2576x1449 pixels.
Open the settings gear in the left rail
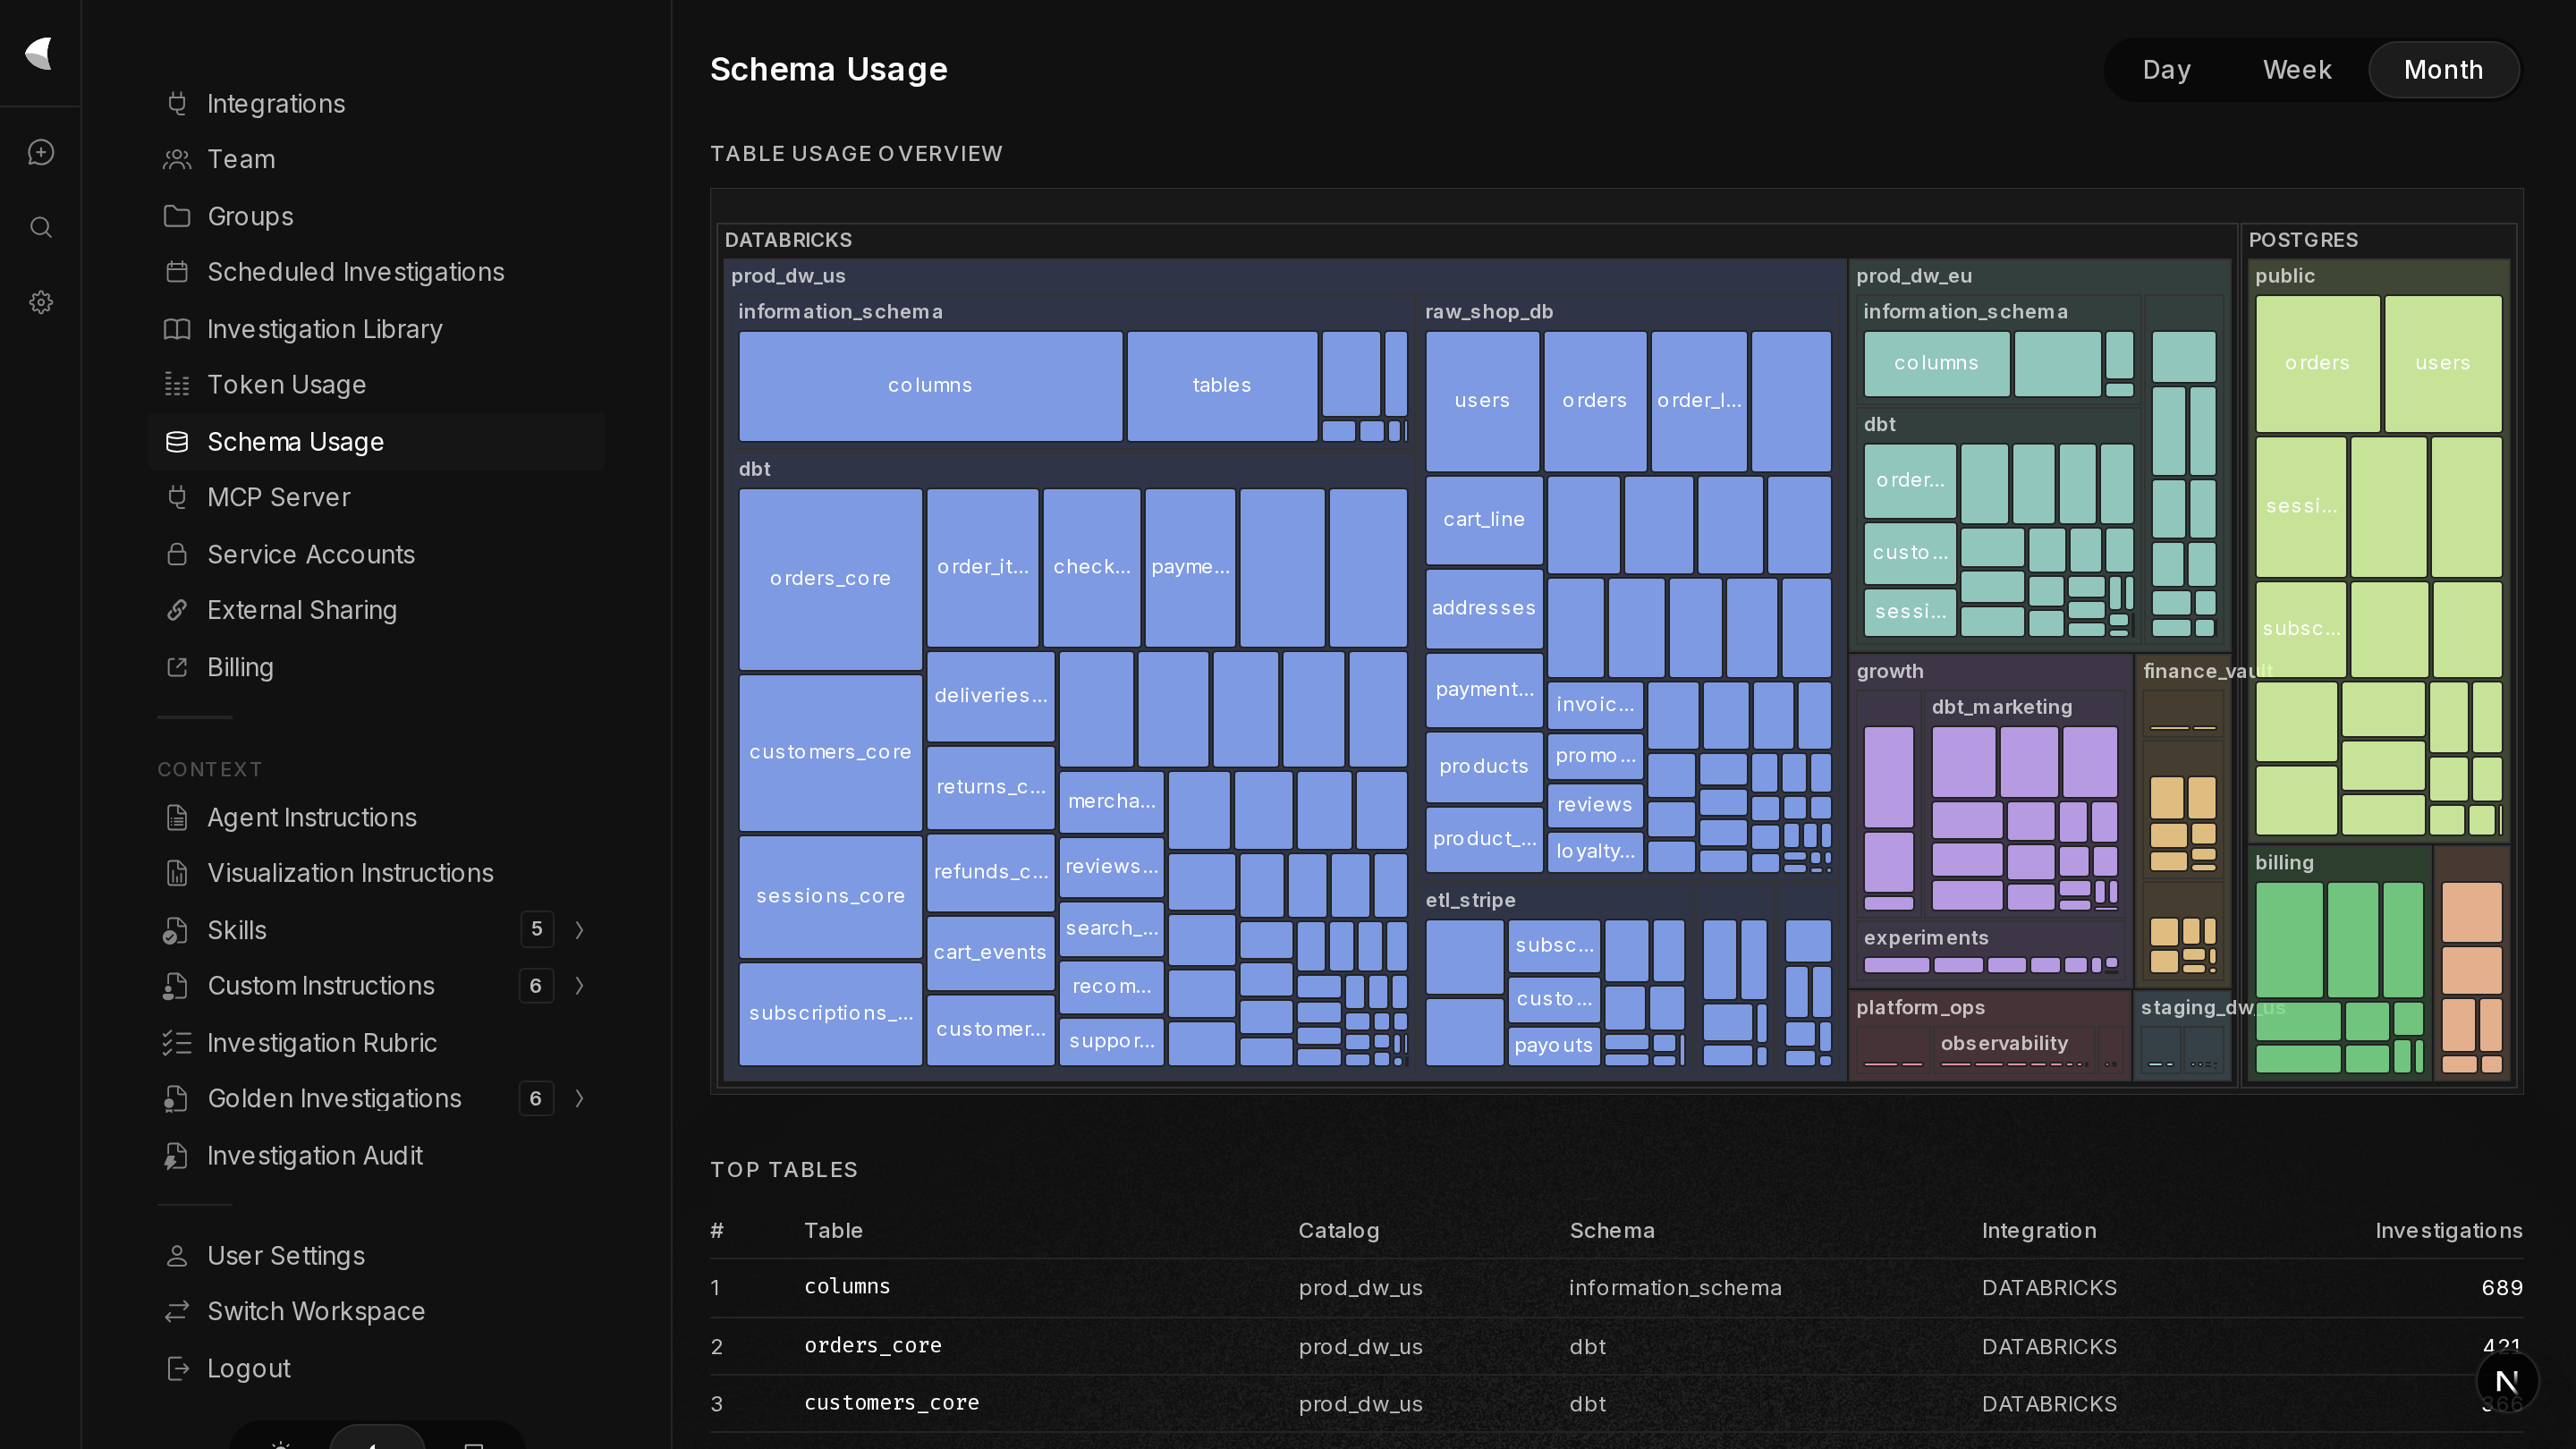(x=41, y=302)
